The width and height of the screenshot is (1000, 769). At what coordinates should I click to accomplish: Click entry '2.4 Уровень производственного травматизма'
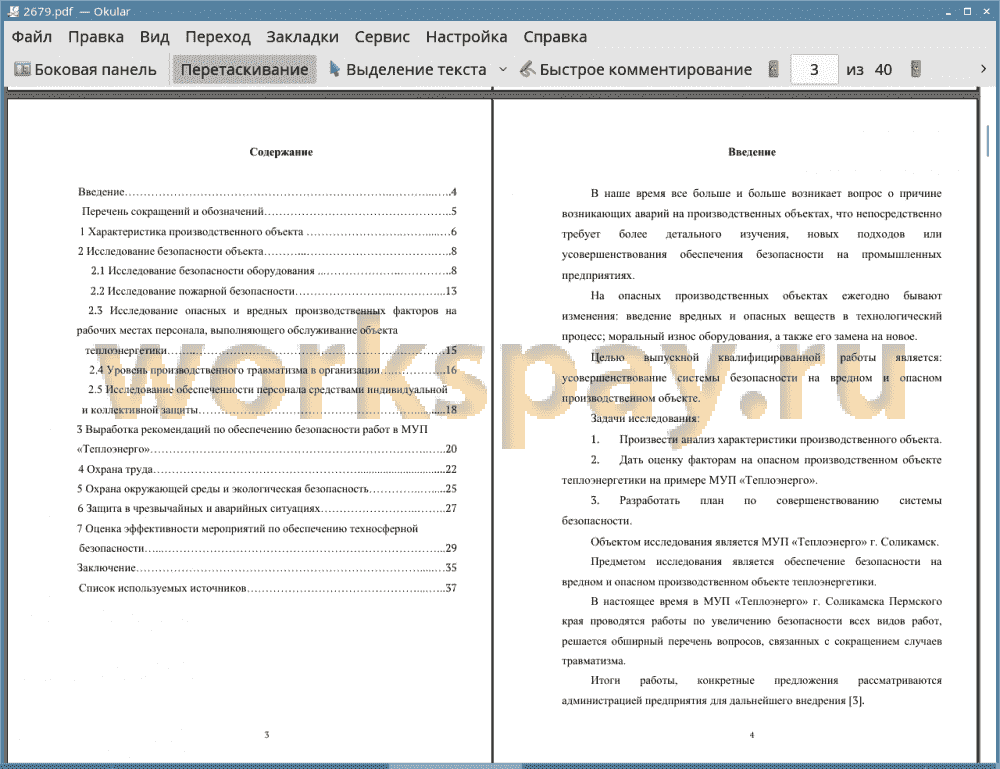pos(273,370)
